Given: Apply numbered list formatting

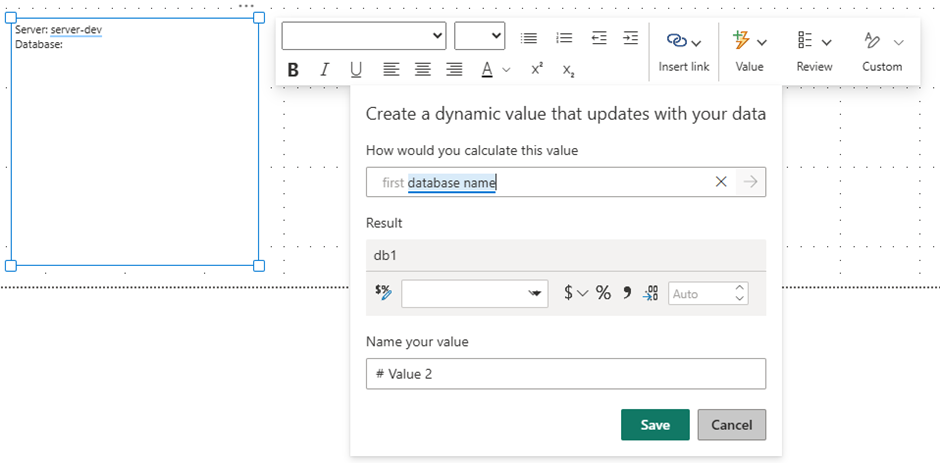Looking at the screenshot, I should pos(564,38).
